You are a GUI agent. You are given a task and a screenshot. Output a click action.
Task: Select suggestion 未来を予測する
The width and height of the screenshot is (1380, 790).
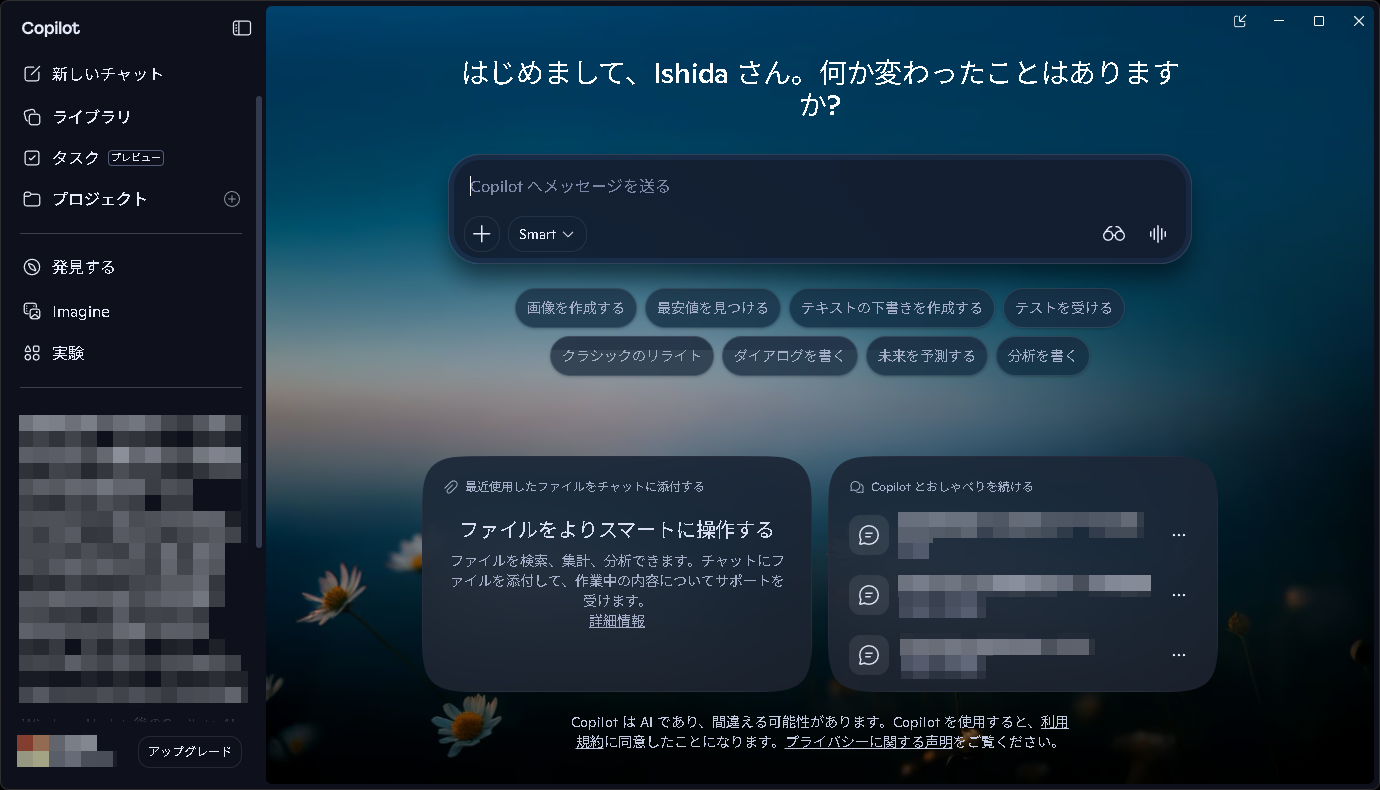point(927,356)
